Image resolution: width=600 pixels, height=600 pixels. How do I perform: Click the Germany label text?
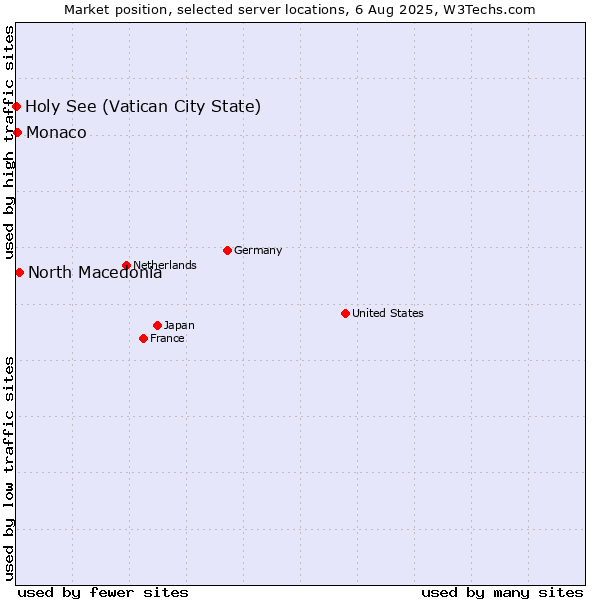(258, 250)
